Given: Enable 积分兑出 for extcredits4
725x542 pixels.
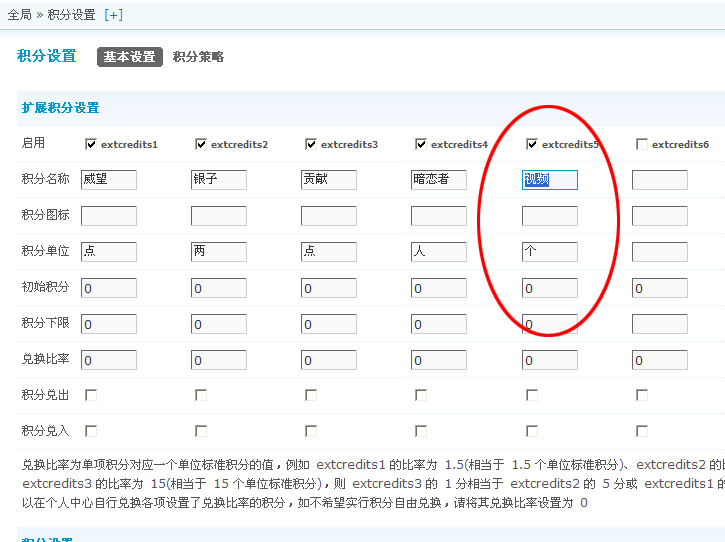Looking at the screenshot, I should coord(421,395).
